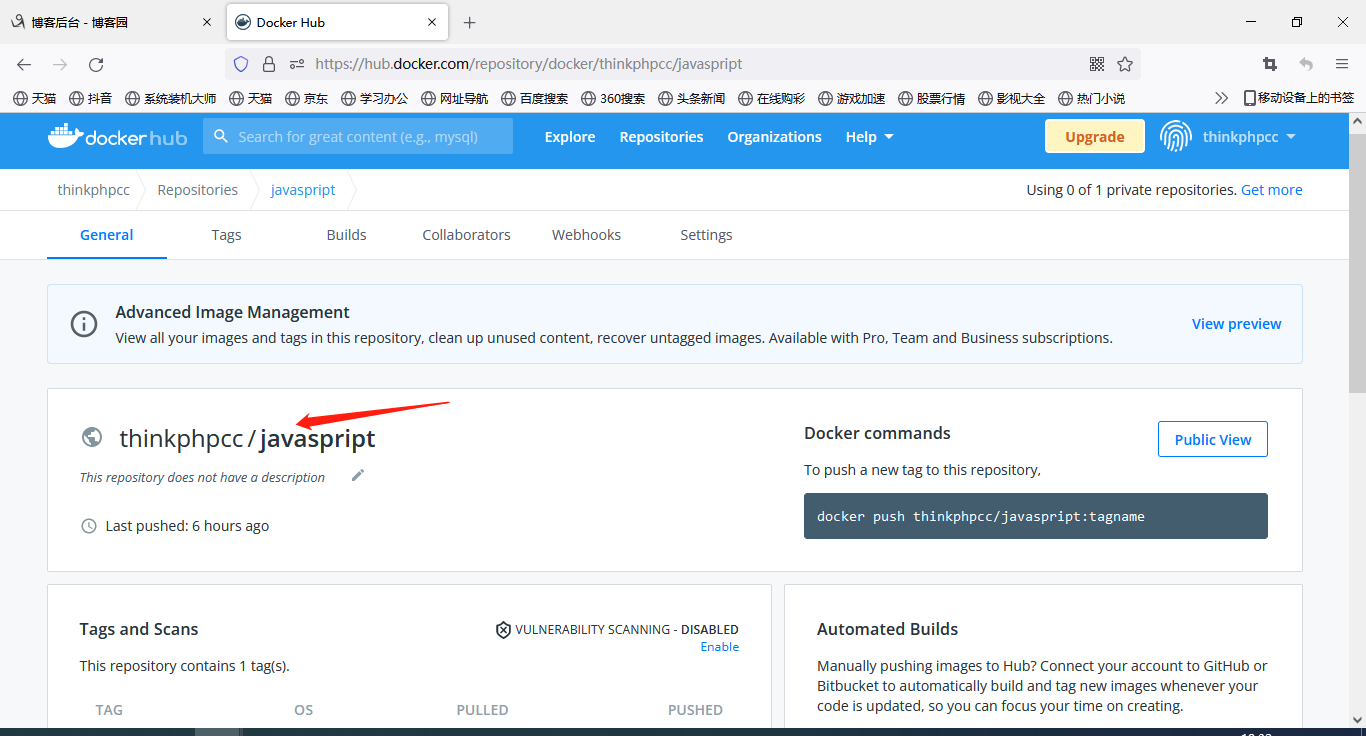Open the 360搜索 bookmark

coord(613,98)
